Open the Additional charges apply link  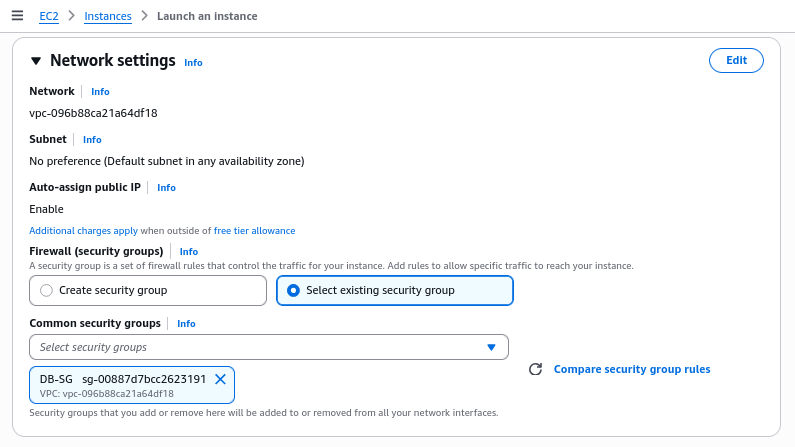(83, 231)
